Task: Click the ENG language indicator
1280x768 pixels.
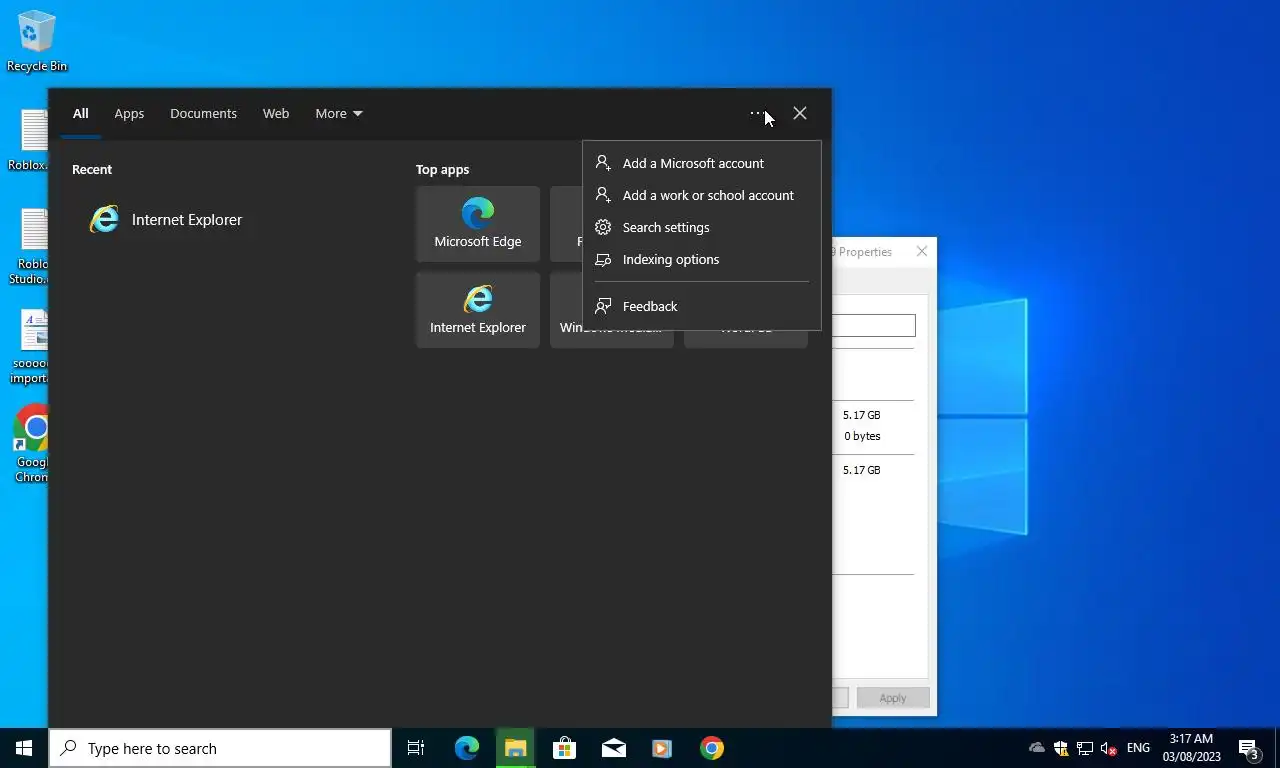Action: click(1138, 748)
